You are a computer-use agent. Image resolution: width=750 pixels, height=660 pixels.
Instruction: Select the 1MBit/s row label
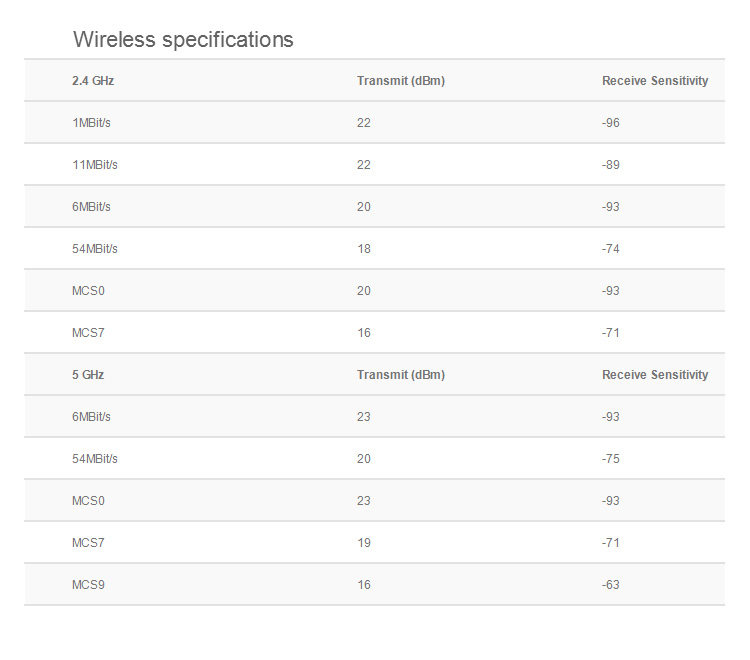[x=91, y=123]
